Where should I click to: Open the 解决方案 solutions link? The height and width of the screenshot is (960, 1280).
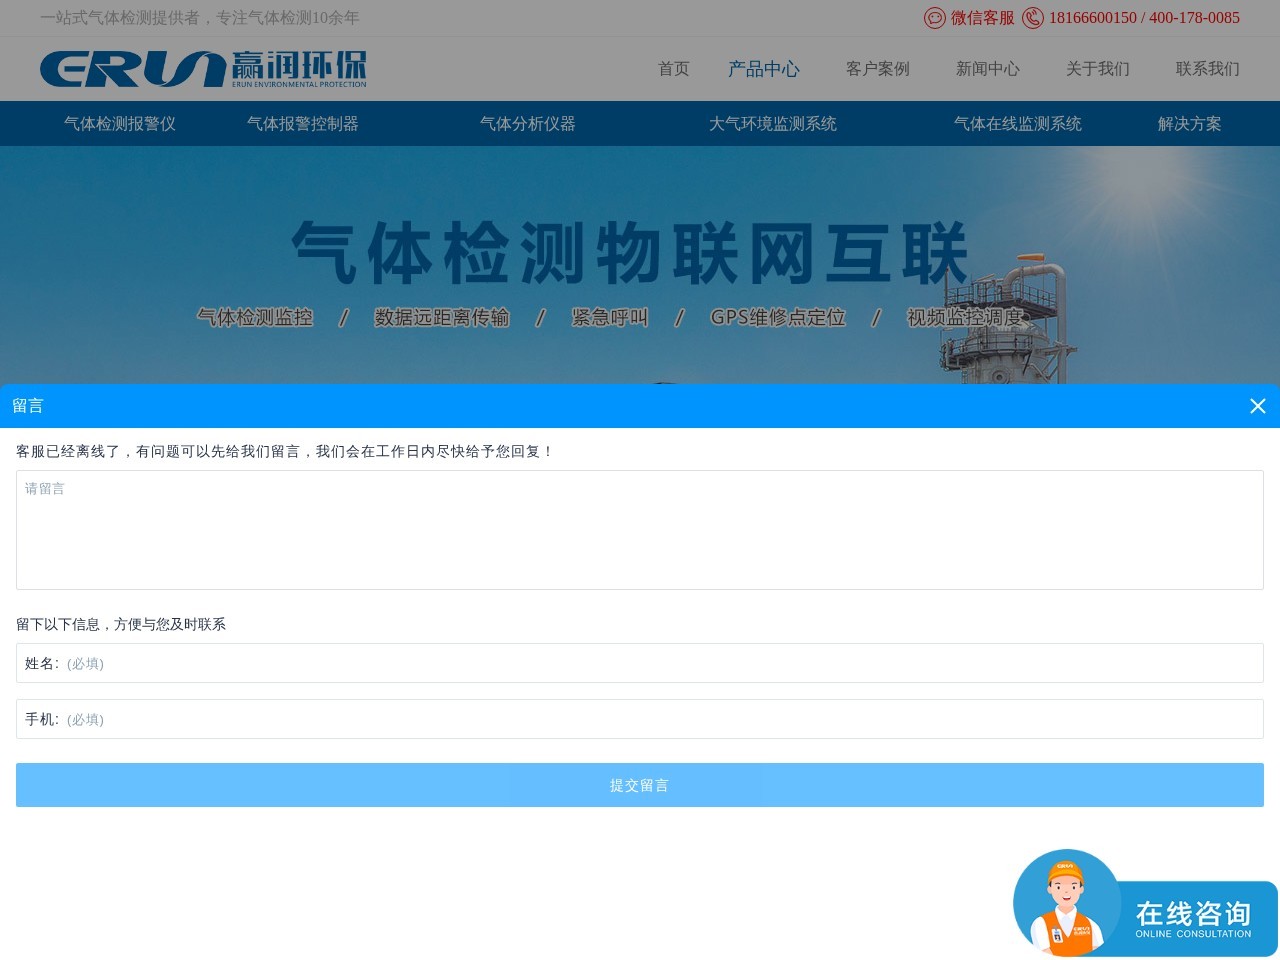coord(1189,124)
